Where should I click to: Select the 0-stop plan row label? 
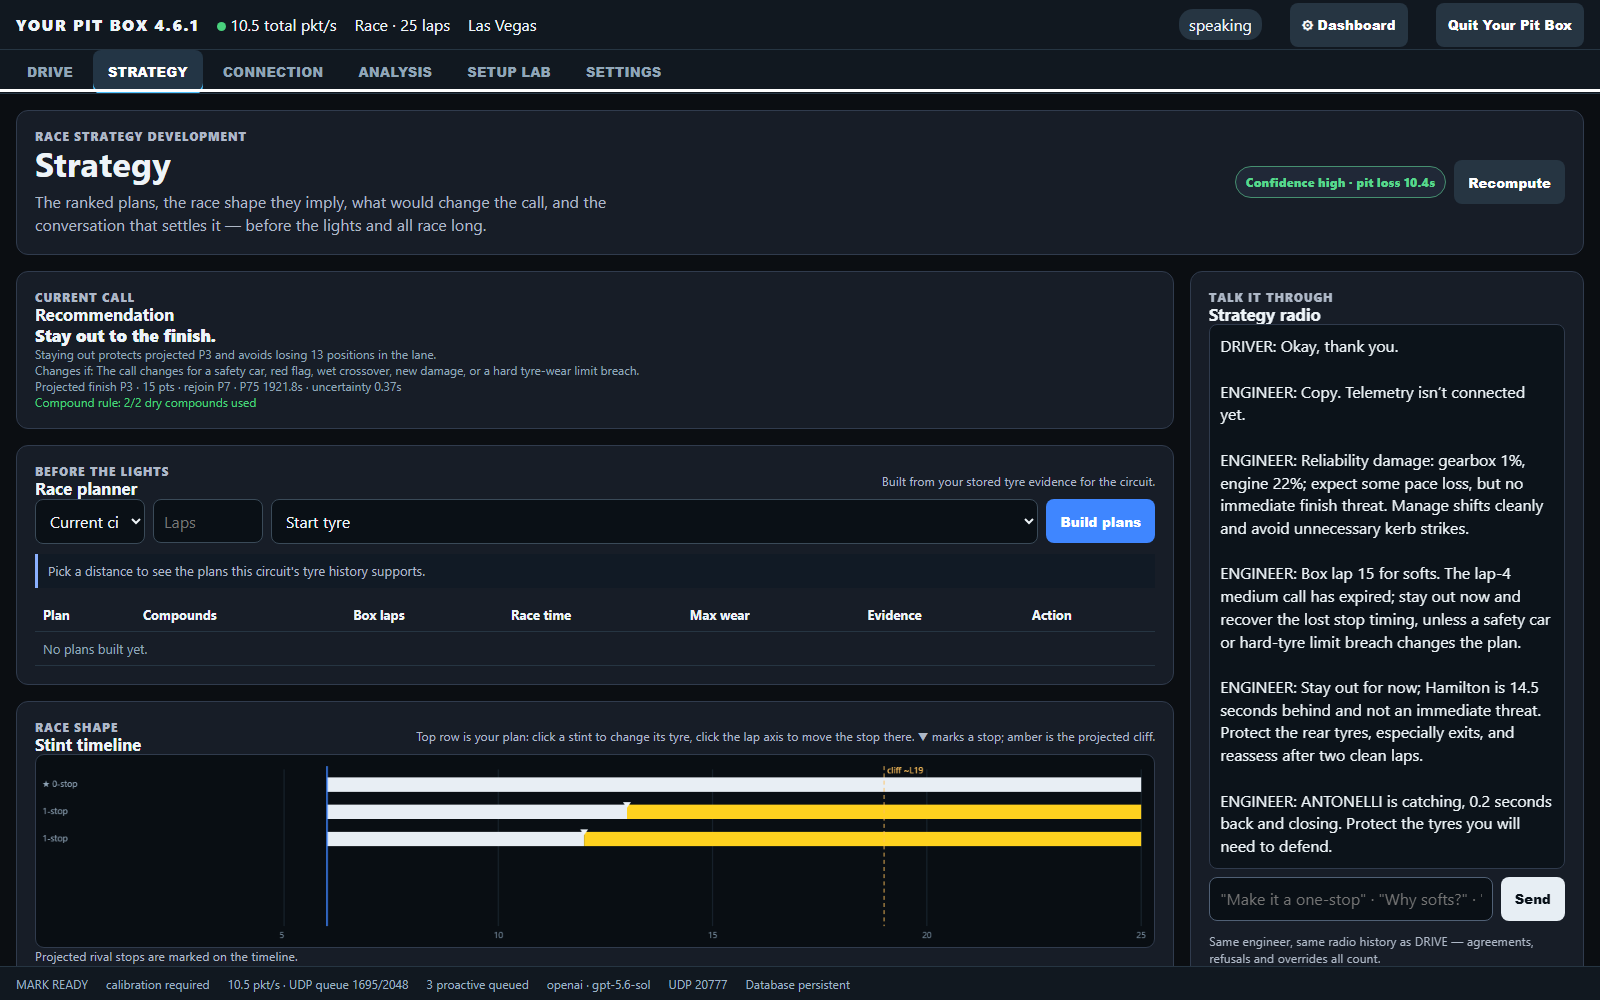click(60, 784)
